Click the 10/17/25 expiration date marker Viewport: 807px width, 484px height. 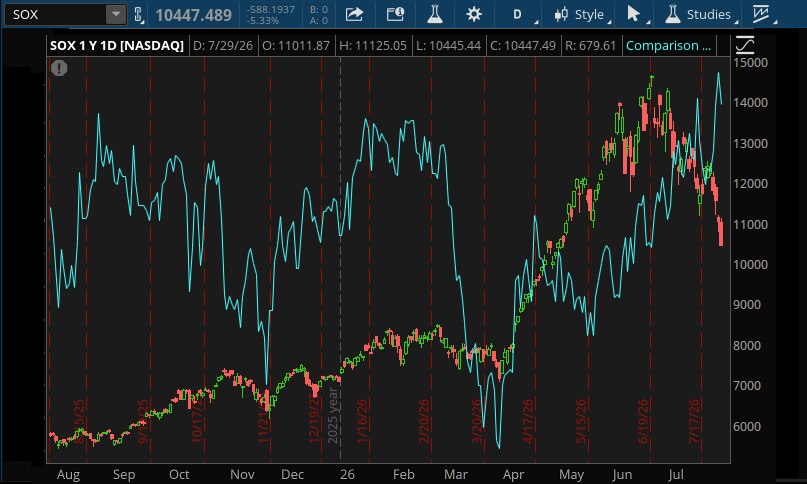[x=197, y=421]
